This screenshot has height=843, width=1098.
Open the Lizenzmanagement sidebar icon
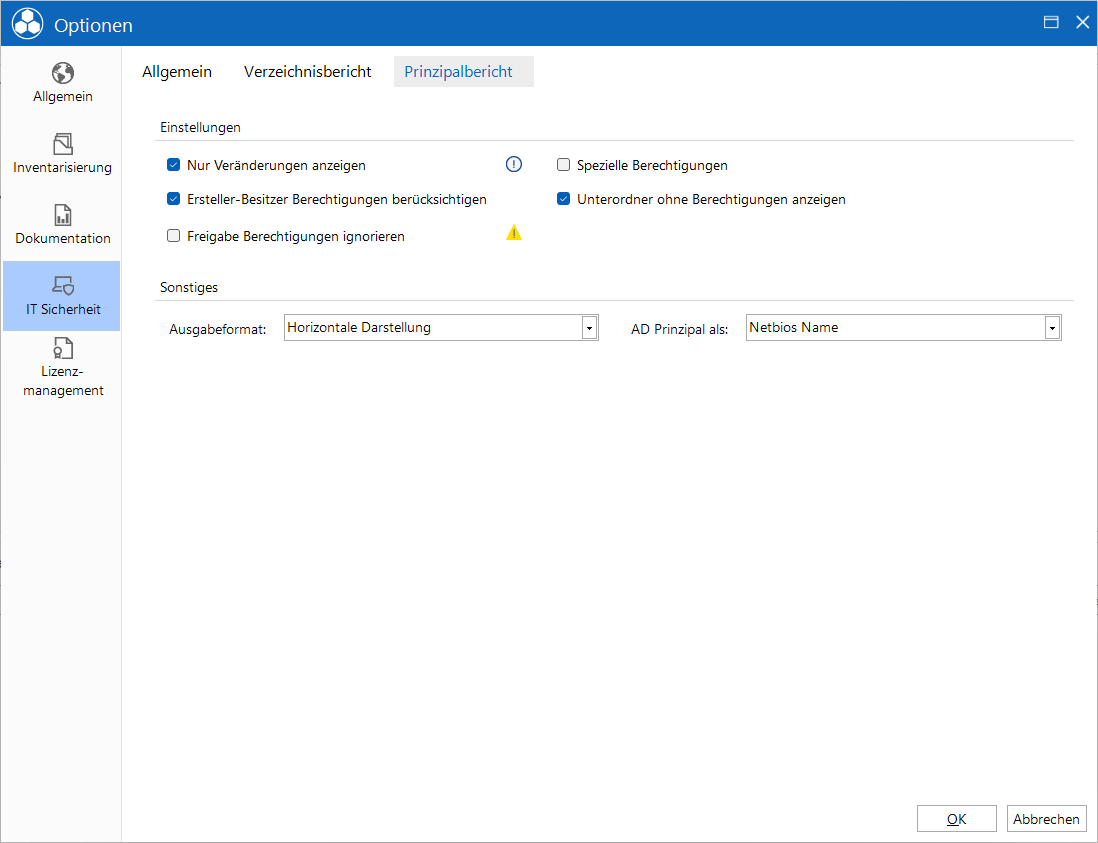[x=63, y=348]
